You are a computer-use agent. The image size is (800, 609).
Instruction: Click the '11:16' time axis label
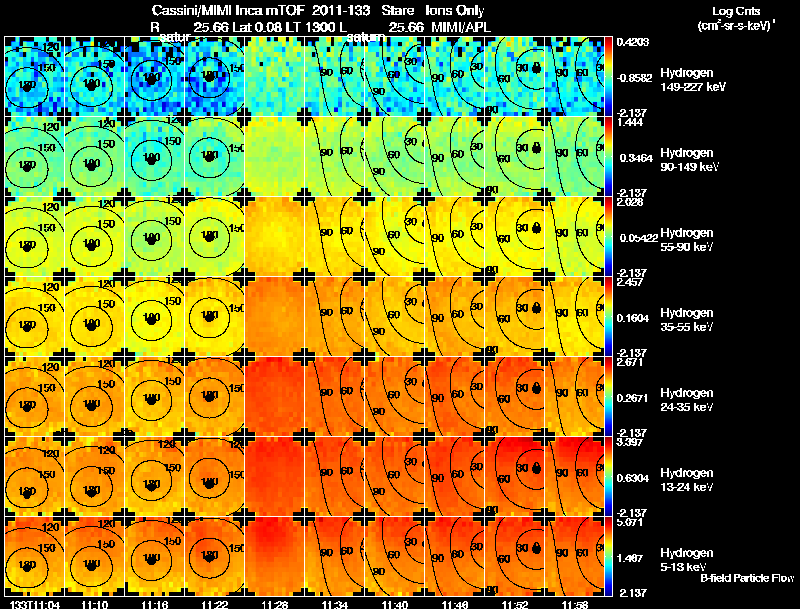coord(155,604)
